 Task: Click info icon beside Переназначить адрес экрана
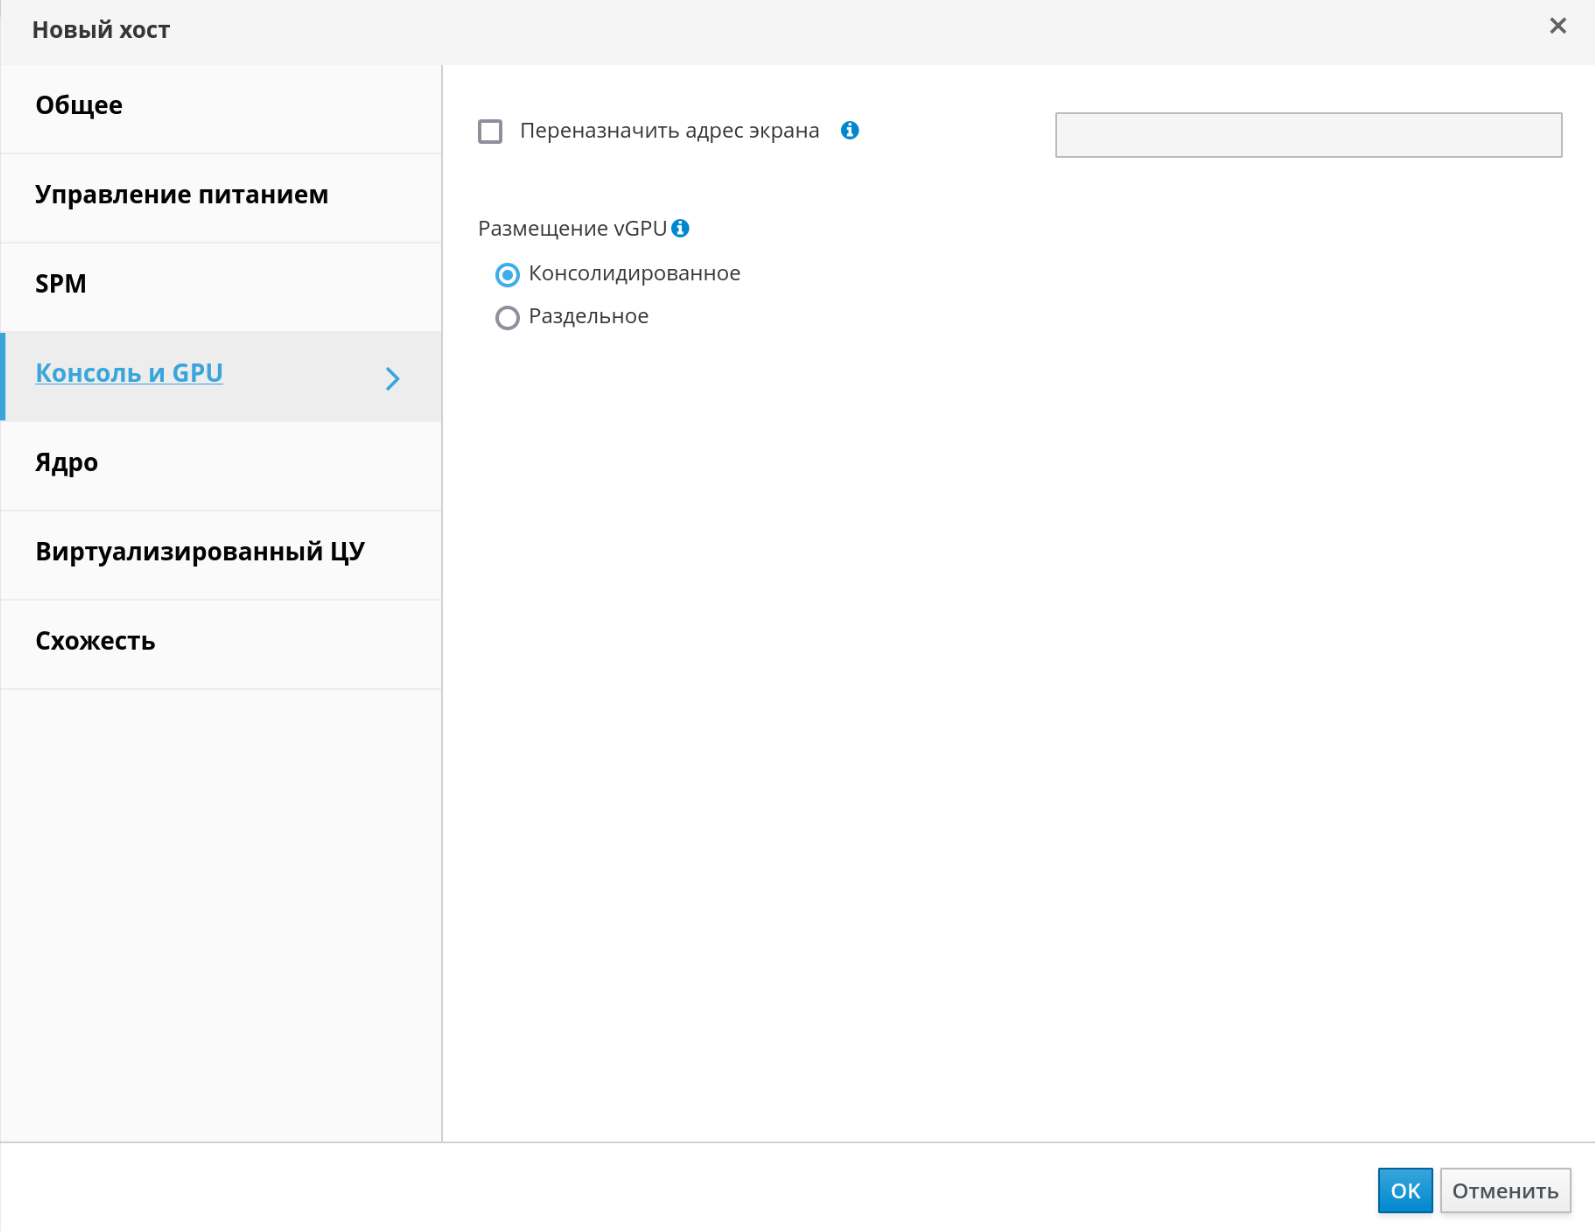849,131
